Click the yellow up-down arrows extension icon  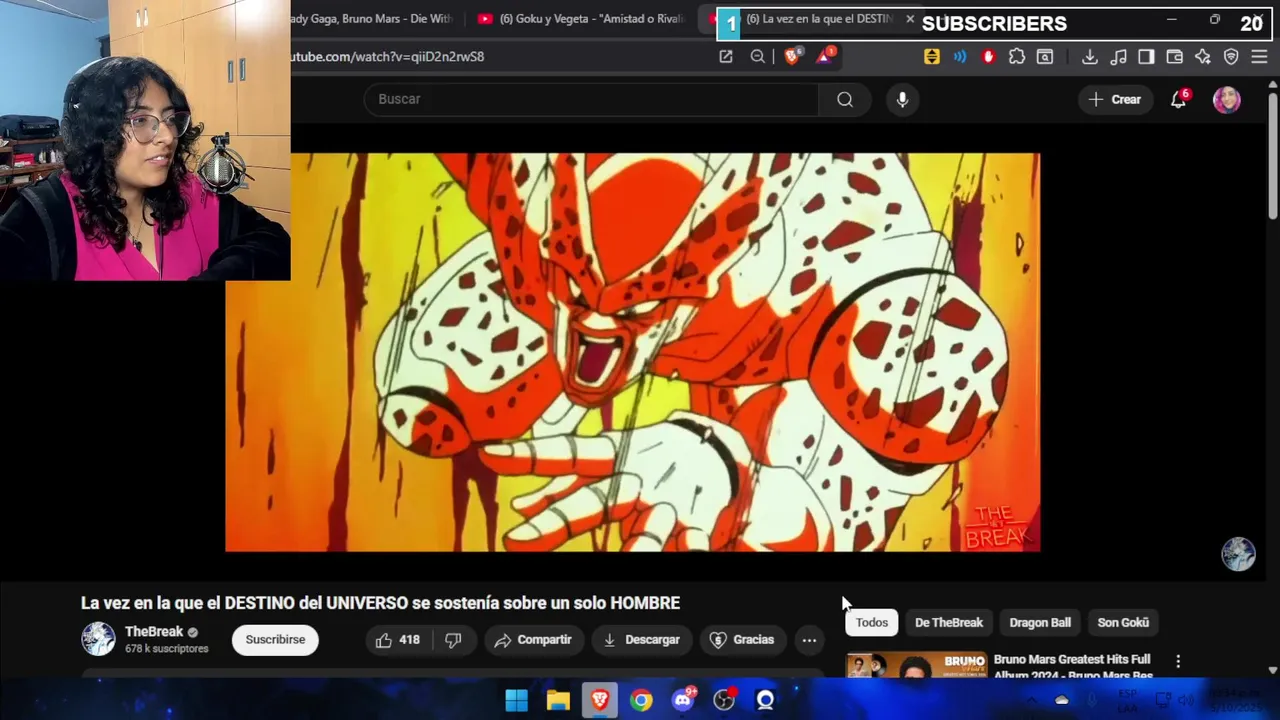tap(932, 57)
